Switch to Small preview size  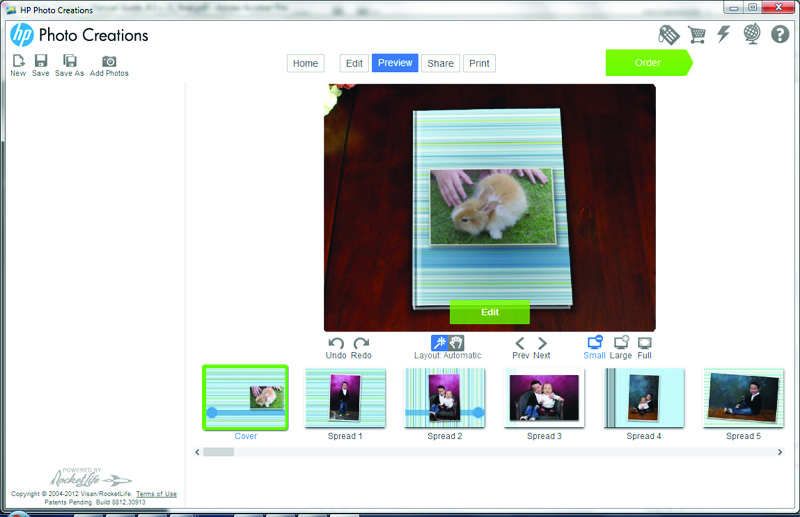pos(595,342)
